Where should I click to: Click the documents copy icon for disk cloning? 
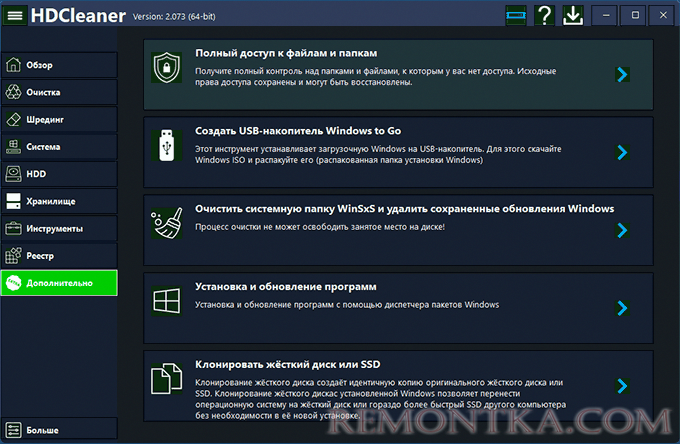(x=167, y=379)
